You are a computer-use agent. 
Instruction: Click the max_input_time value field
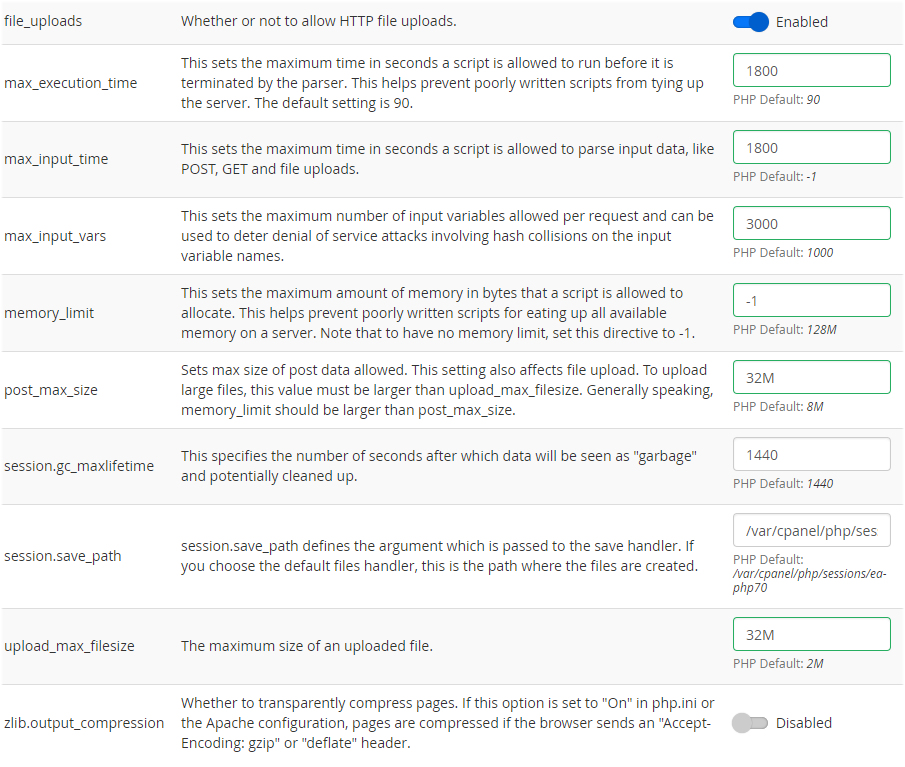(x=811, y=147)
